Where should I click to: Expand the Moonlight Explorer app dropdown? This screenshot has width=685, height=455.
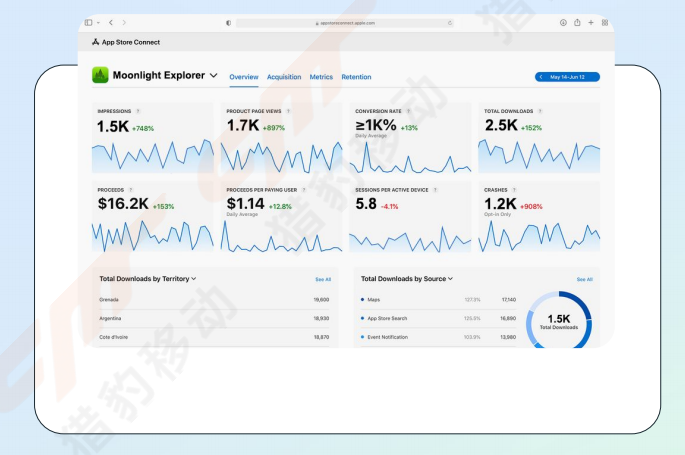pos(214,75)
